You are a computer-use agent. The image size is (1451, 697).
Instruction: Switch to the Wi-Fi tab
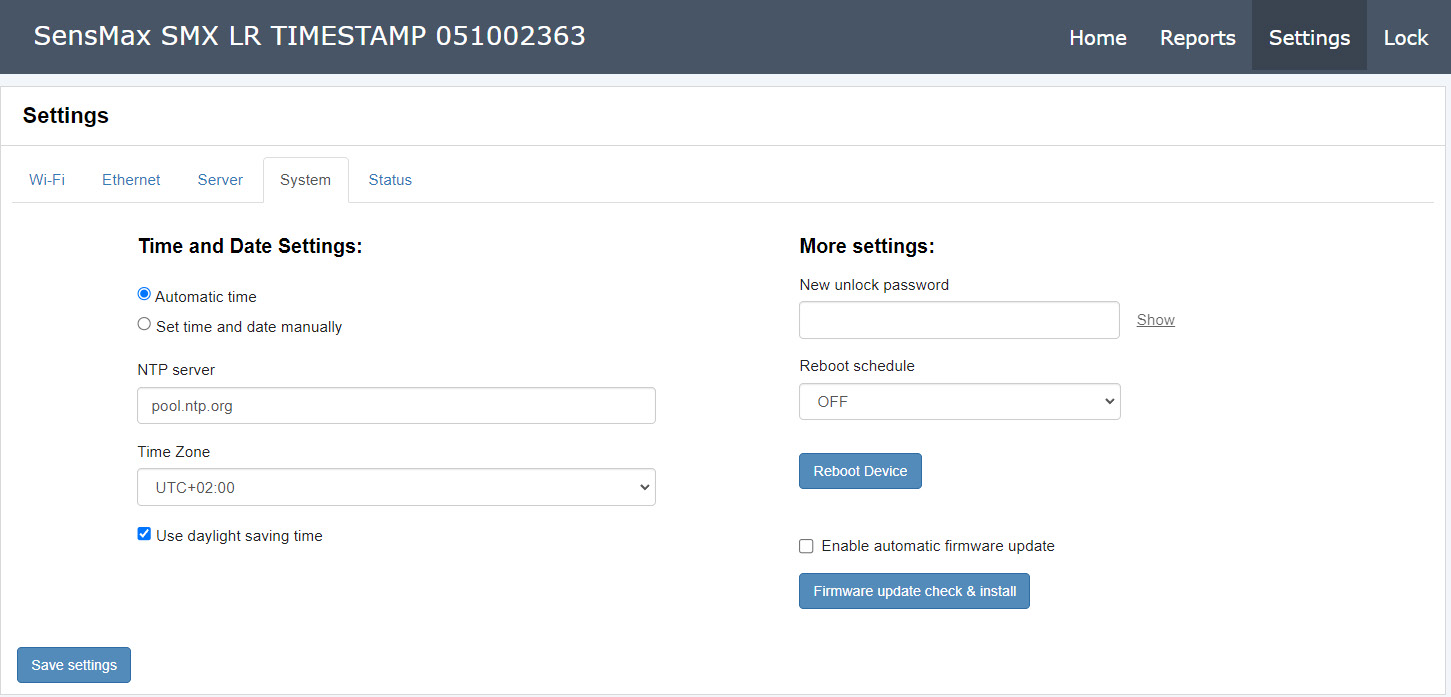pos(47,180)
